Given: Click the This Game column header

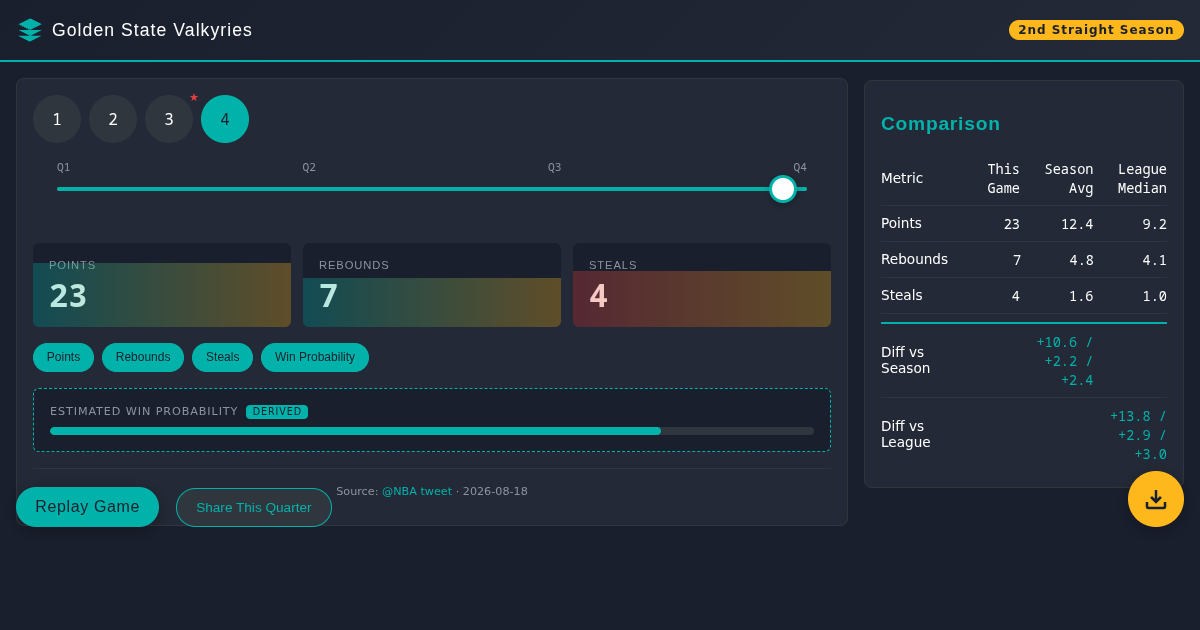Looking at the screenshot, I should [x=1003, y=179].
